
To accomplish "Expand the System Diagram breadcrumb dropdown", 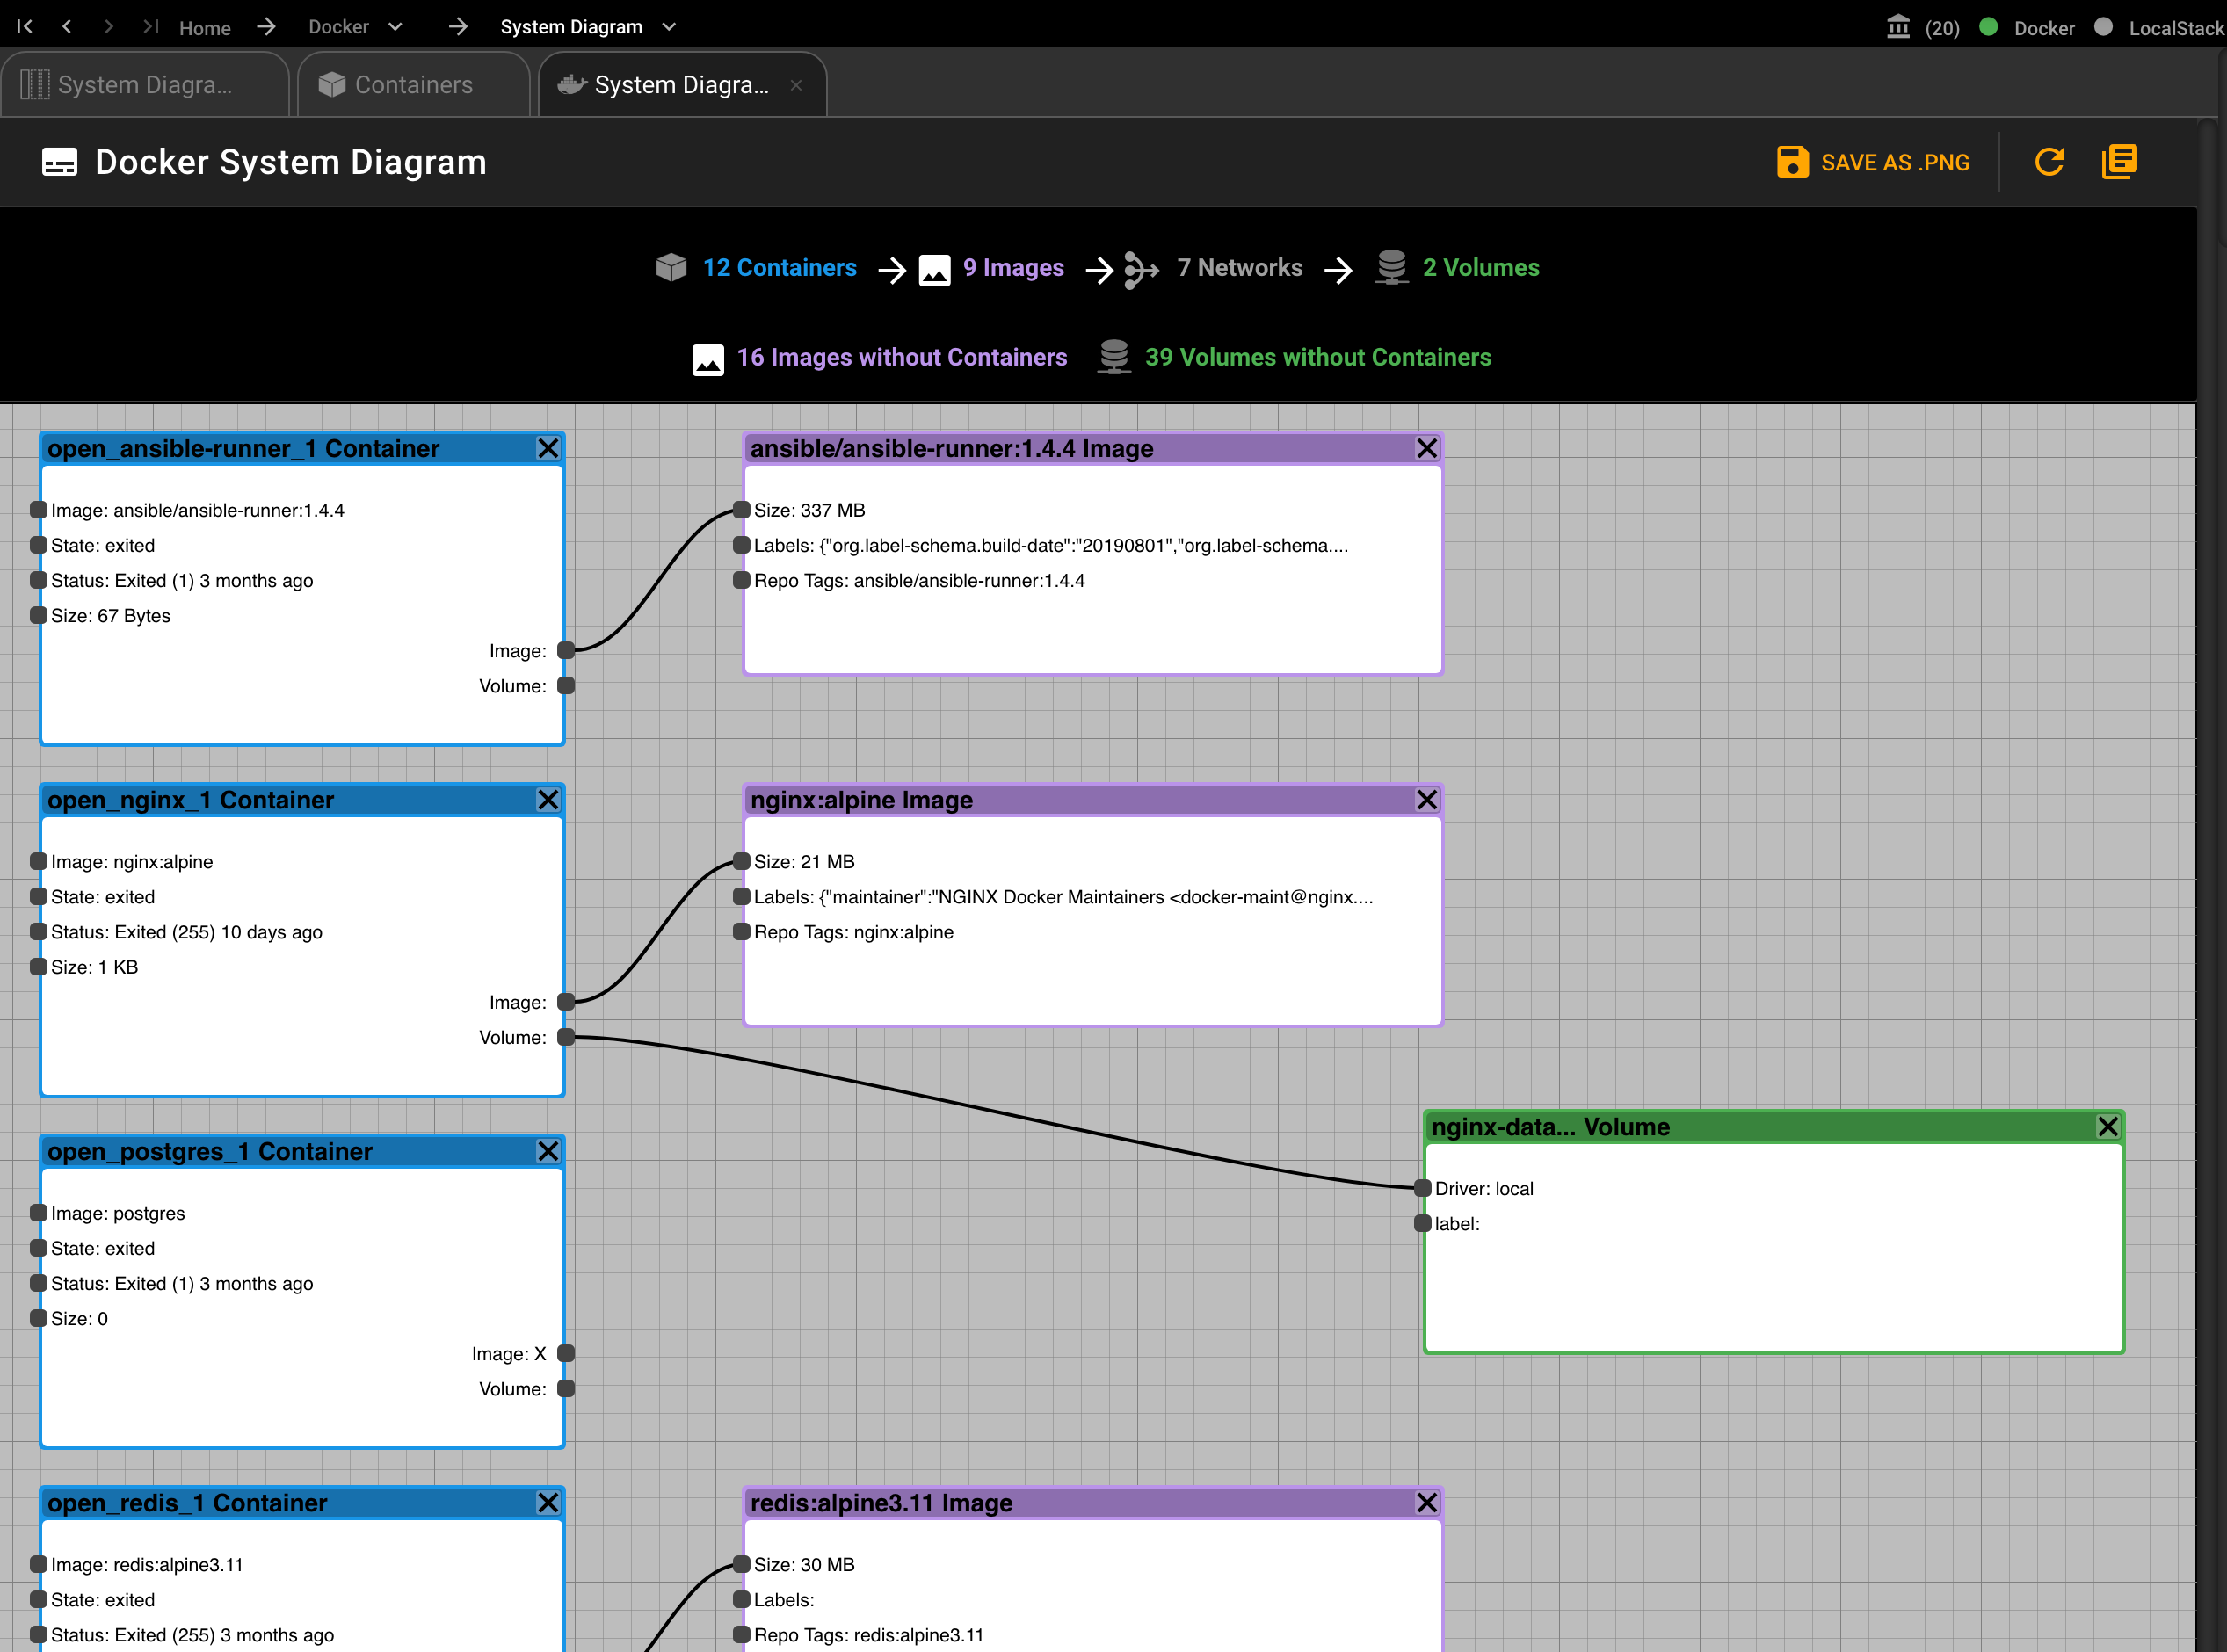I will click(669, 27).
